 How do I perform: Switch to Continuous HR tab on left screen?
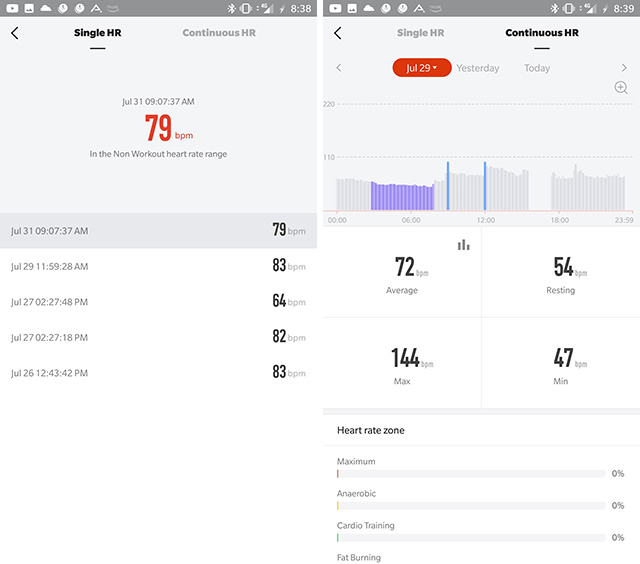[219, 33]
